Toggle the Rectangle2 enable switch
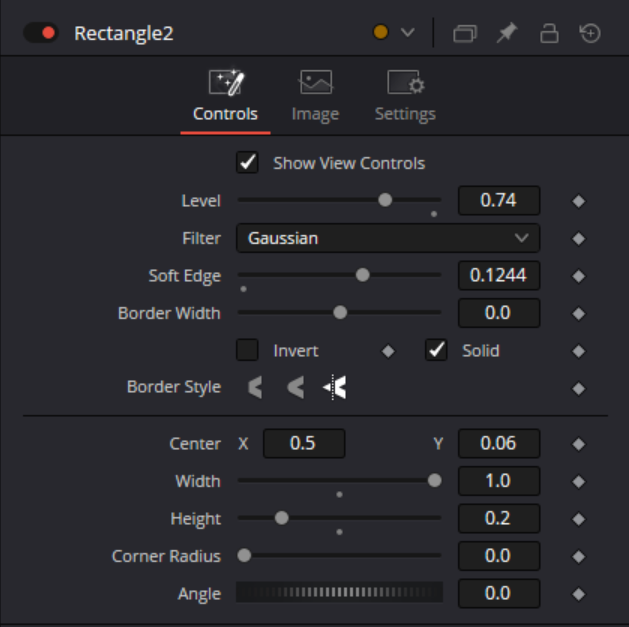 (x=41, y=33)
